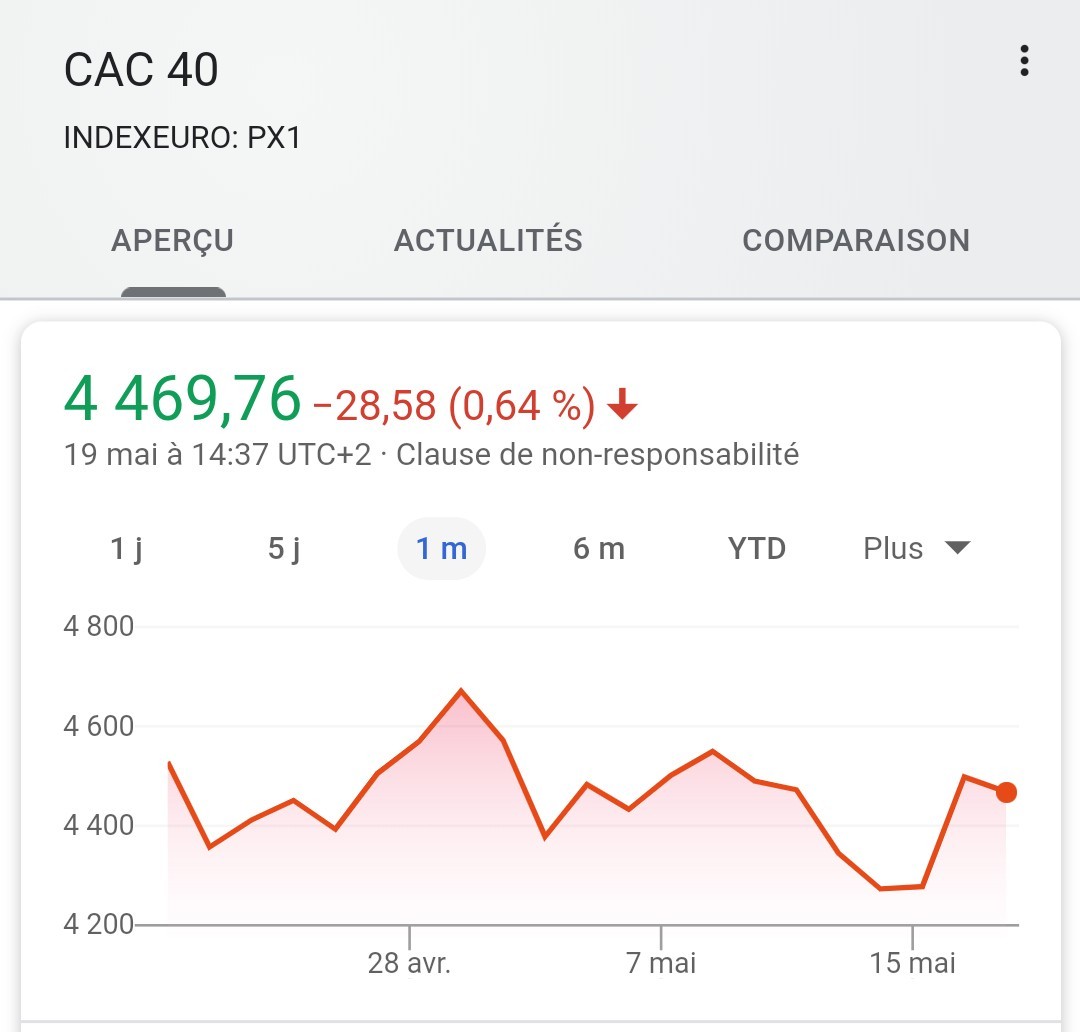Switch to the APERÇU tab

(x=173, y=241)
